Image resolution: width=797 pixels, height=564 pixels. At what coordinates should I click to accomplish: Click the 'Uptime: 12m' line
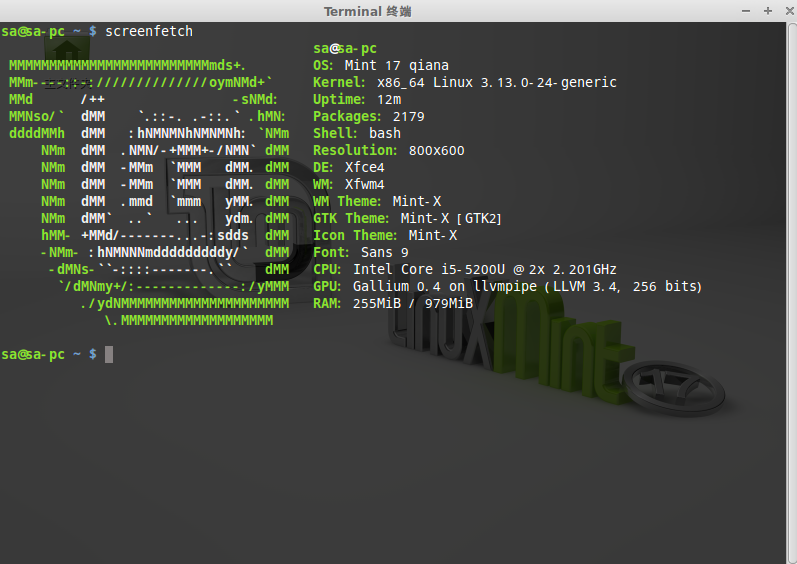tap(357, 100)
